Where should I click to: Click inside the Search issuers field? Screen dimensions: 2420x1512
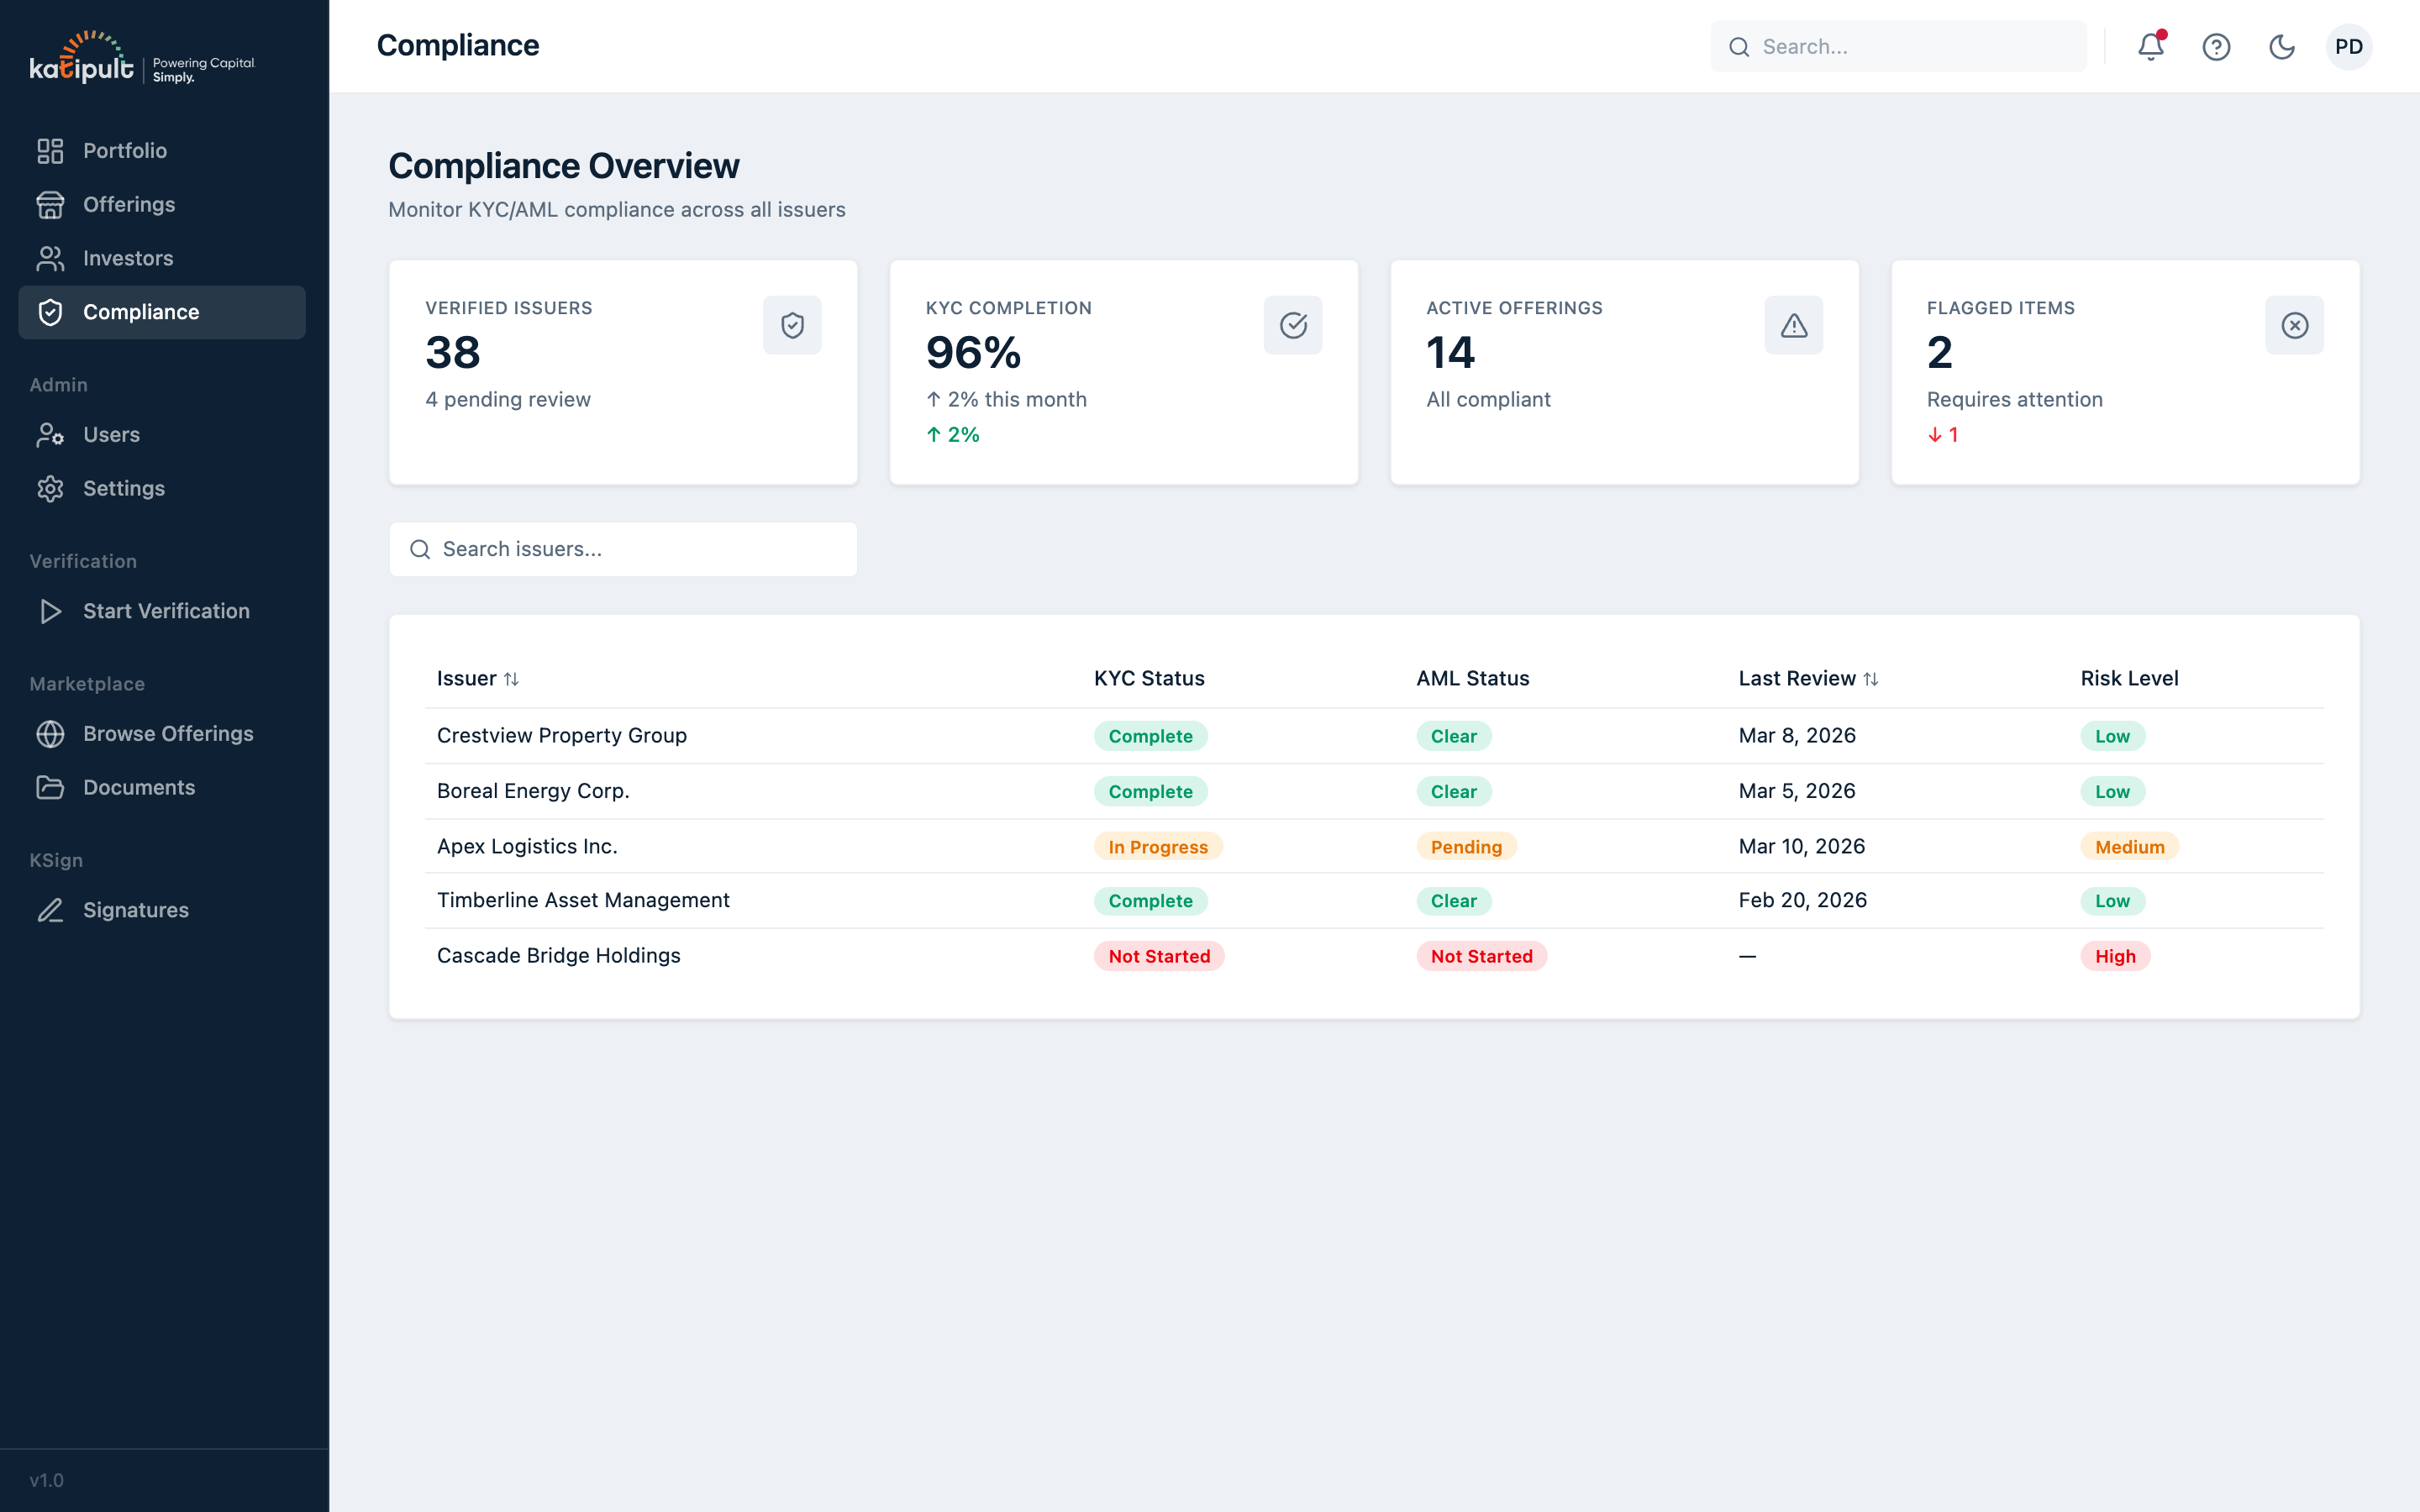tap(622, 548)
